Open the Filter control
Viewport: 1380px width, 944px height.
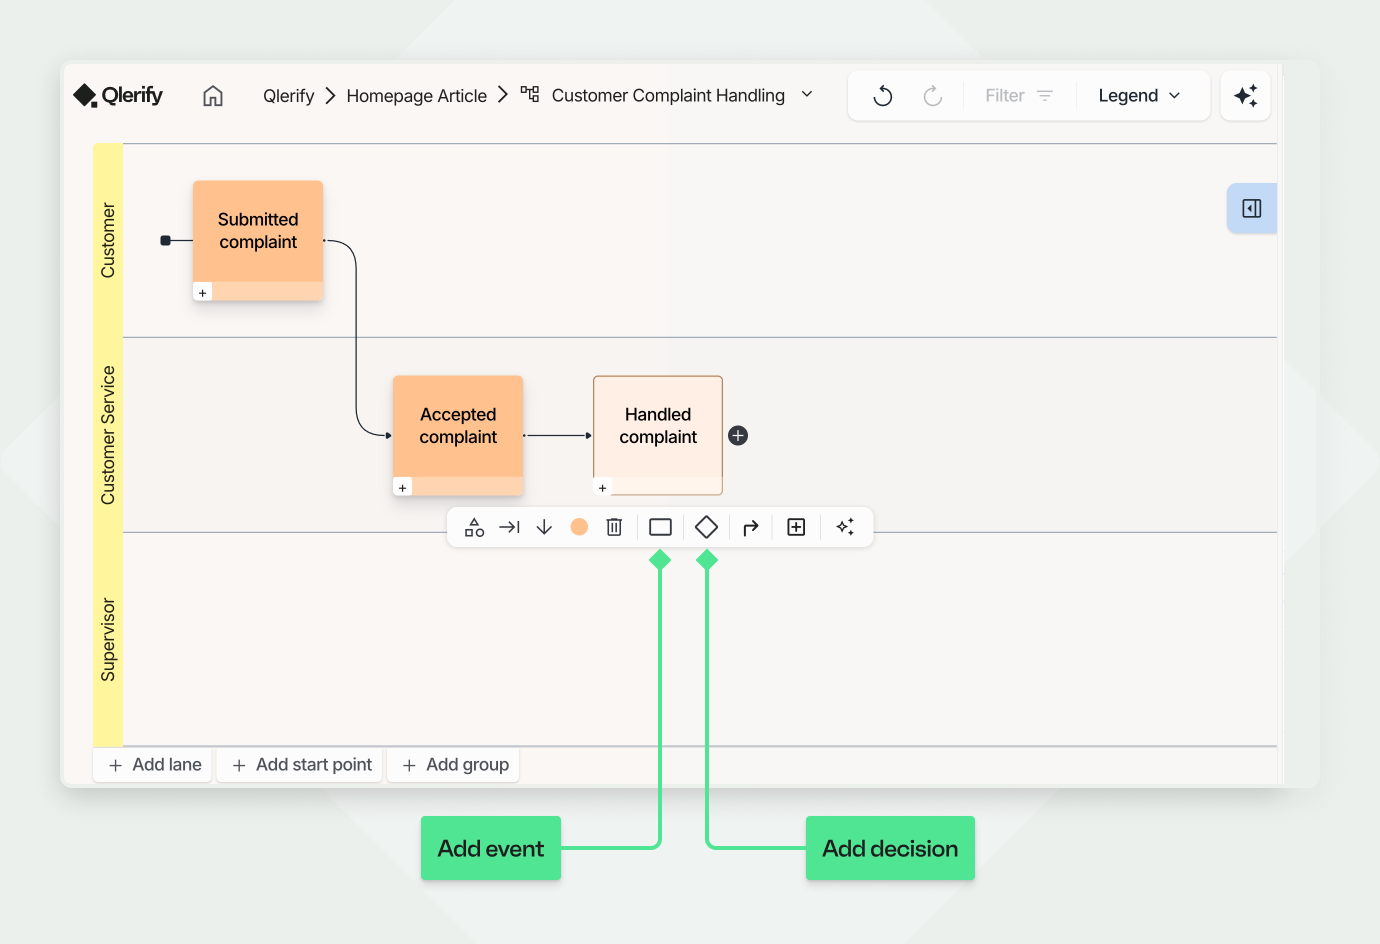tap(1019, 96)
